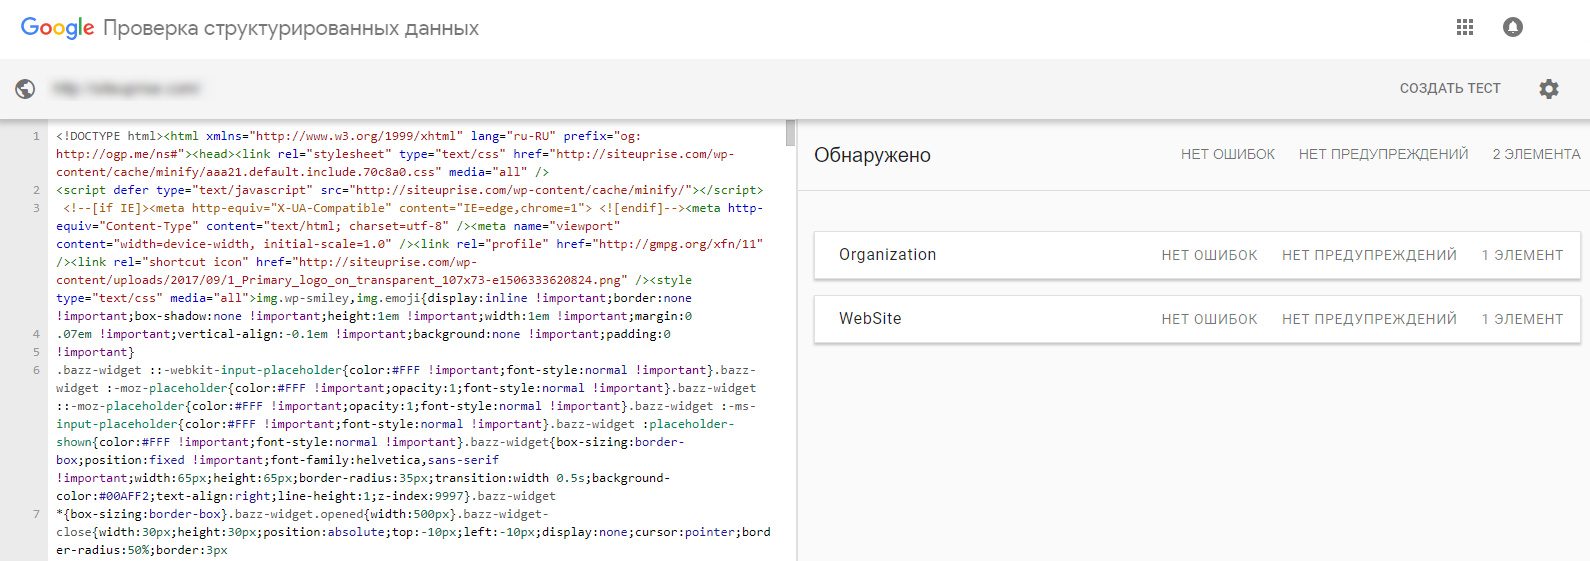Screen dimensions: 1590x561
Task: Click 'НЕТ ПРЕДУПРЕЖДЕНИЙ' in WebSite row
Action: 1369,319
